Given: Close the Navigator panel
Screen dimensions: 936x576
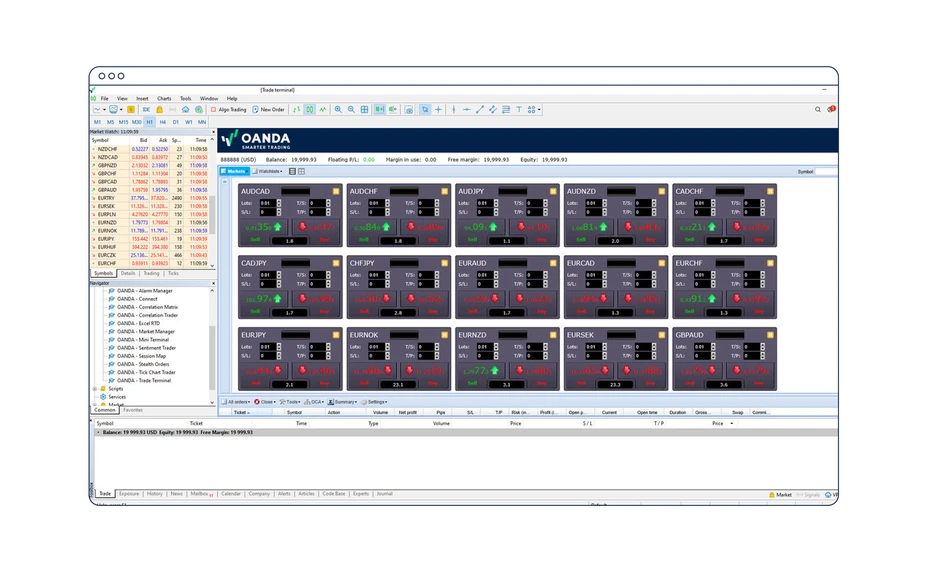Looking at the screenshot, I should pyautogui.click(x=213, y=283).
